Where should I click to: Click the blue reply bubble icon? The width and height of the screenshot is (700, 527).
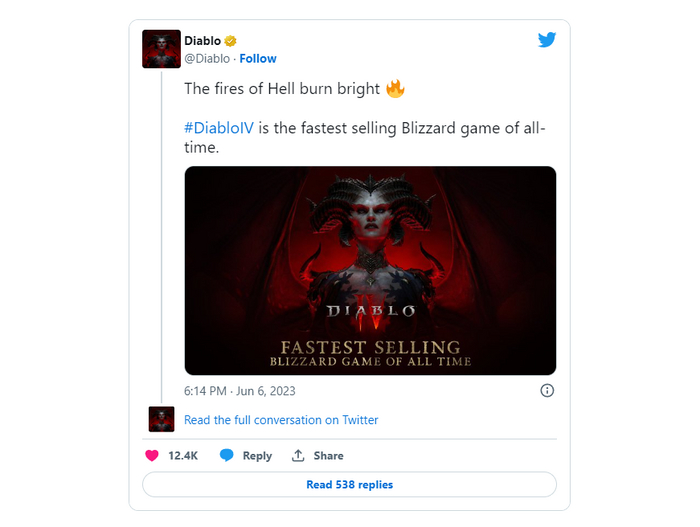coord(226,456)
